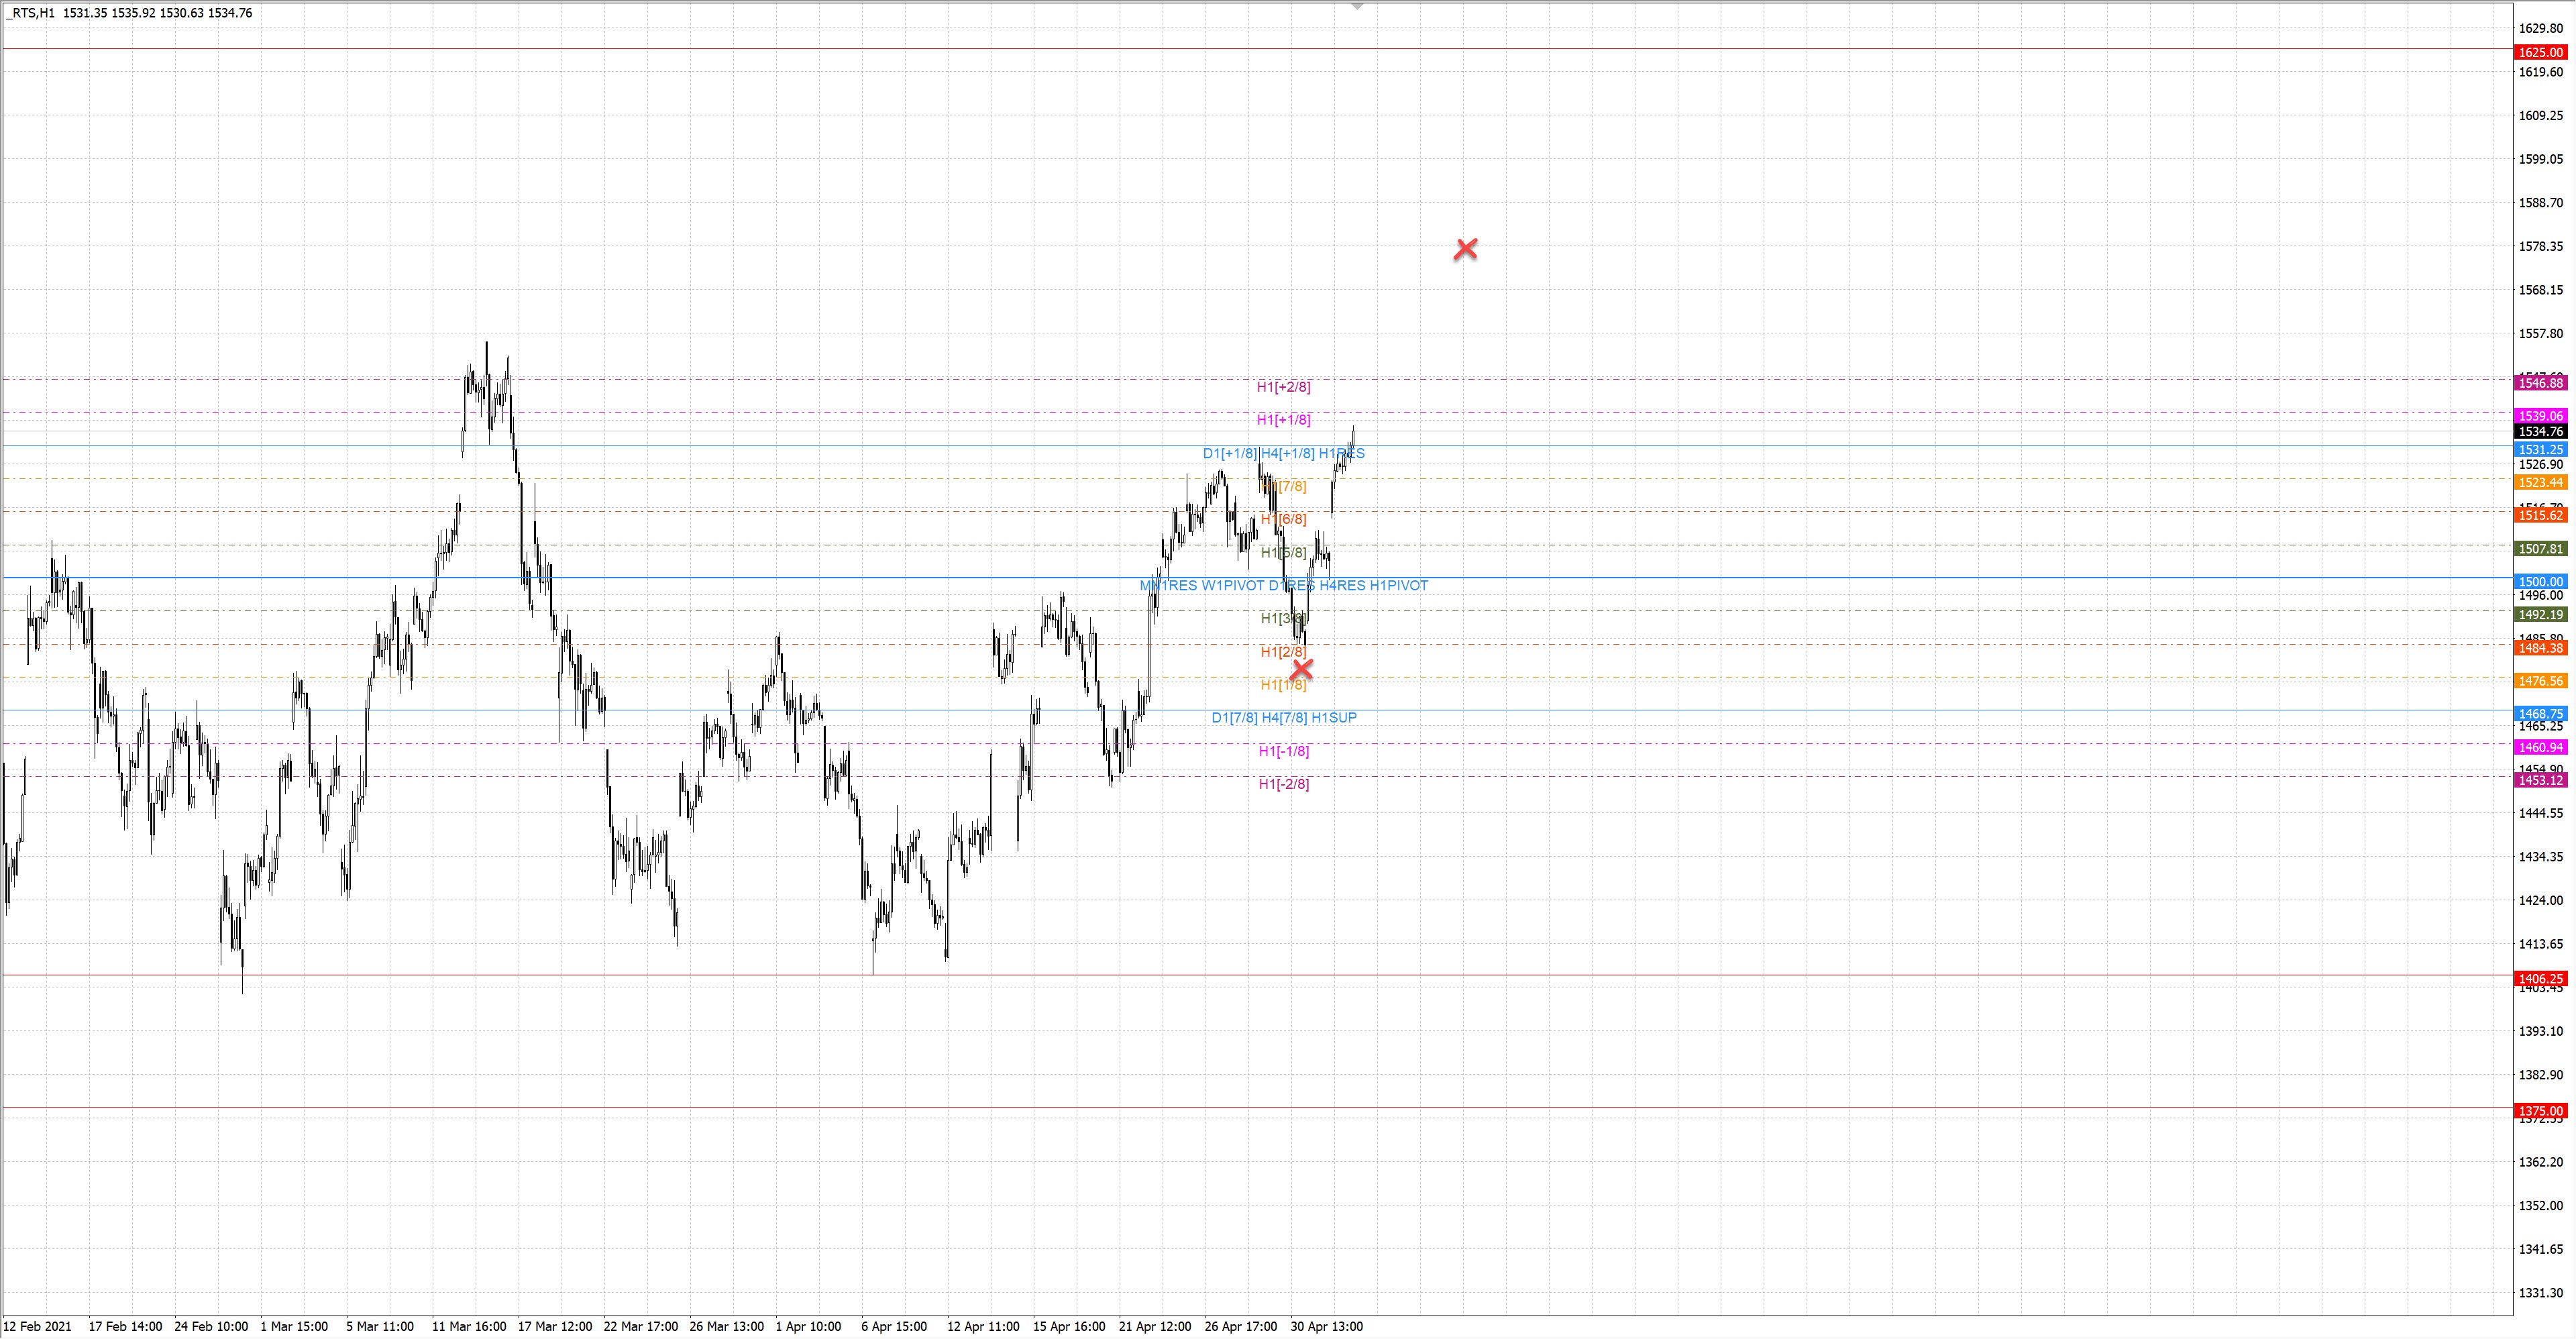Click the 11 Mar 16:00 time label

tap(468, 1326)
